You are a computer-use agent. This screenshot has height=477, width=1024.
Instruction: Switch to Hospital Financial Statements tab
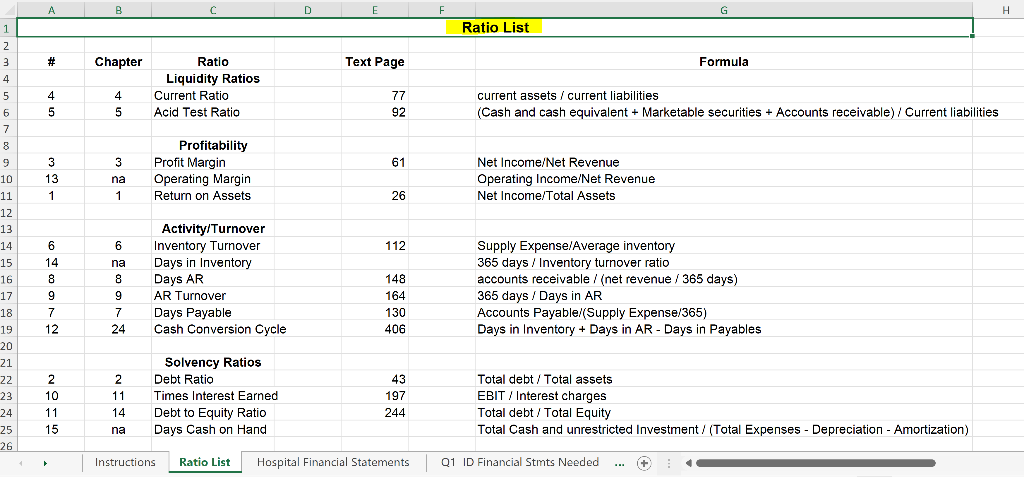pyautogui.click(x=333, y=462)
